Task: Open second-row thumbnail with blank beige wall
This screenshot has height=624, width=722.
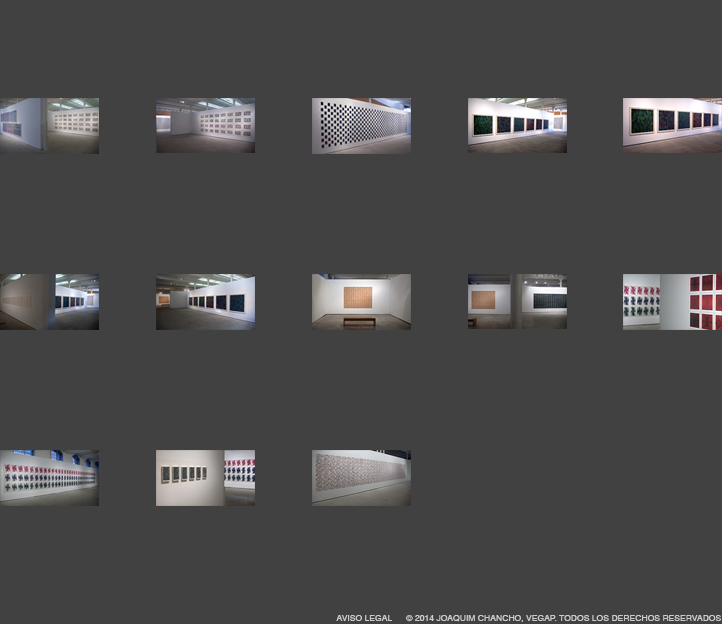Action: 49,302
